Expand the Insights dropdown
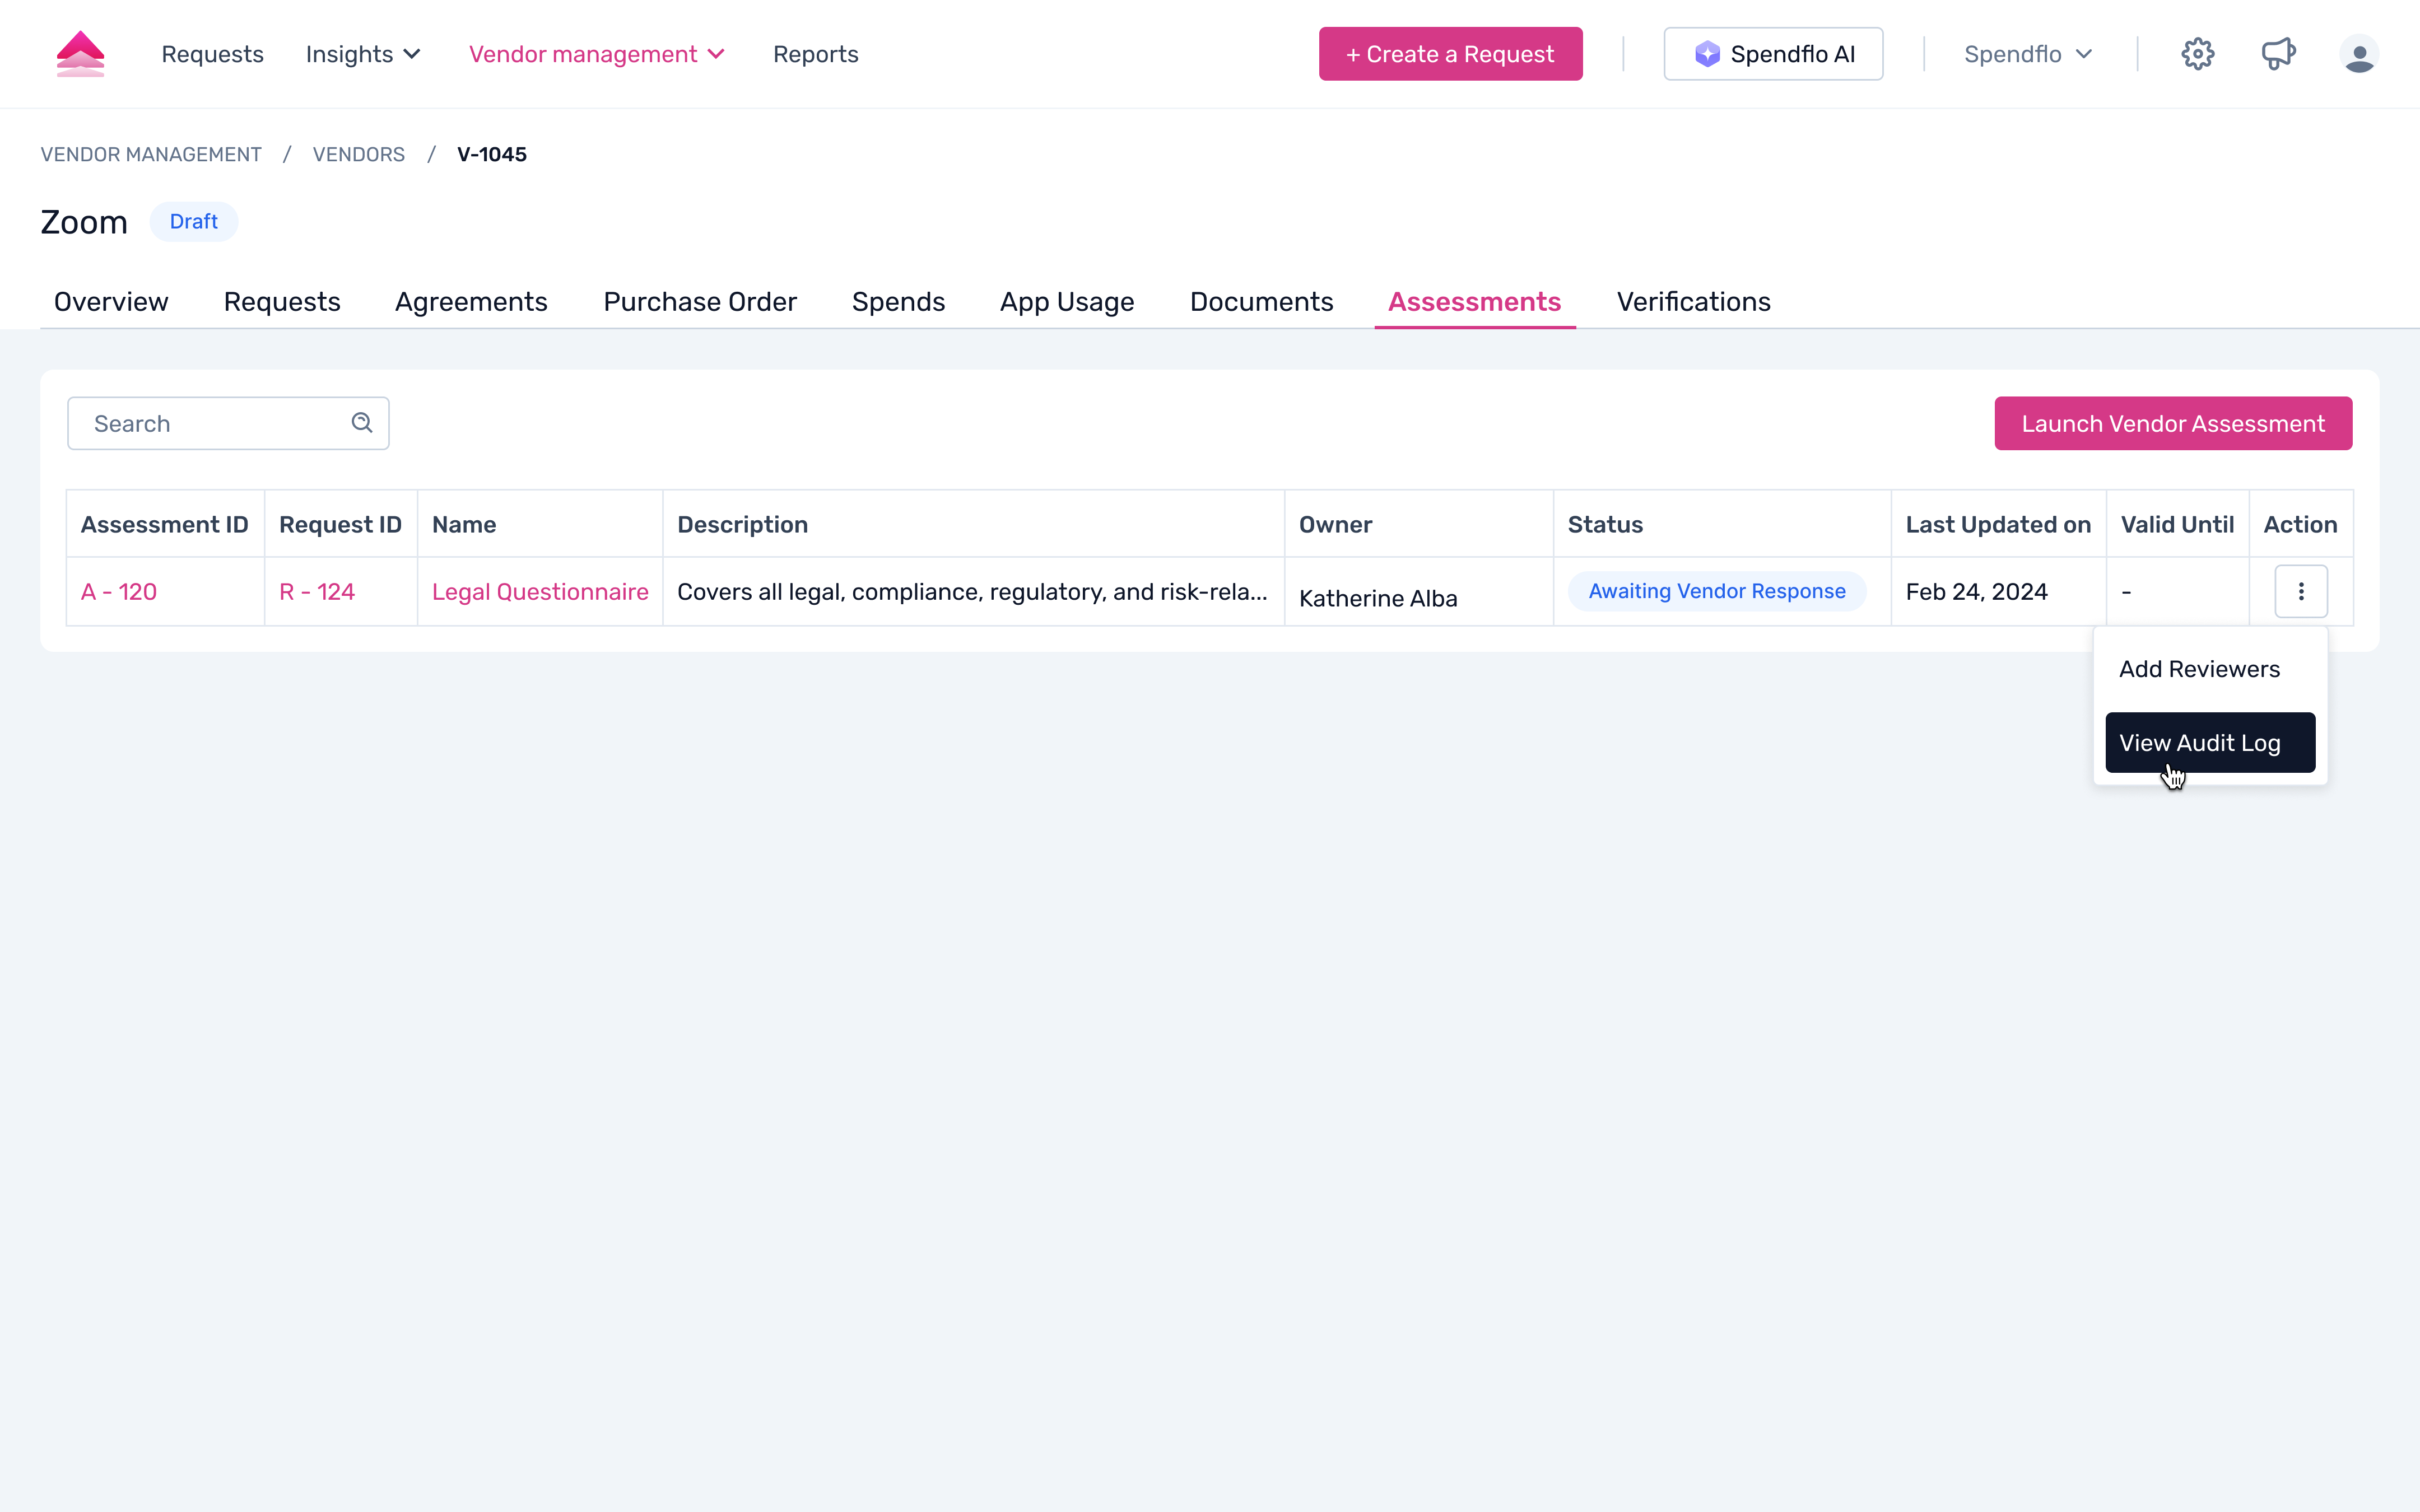The width and height of the screenshot is (2420, 1512). point(362,54)
